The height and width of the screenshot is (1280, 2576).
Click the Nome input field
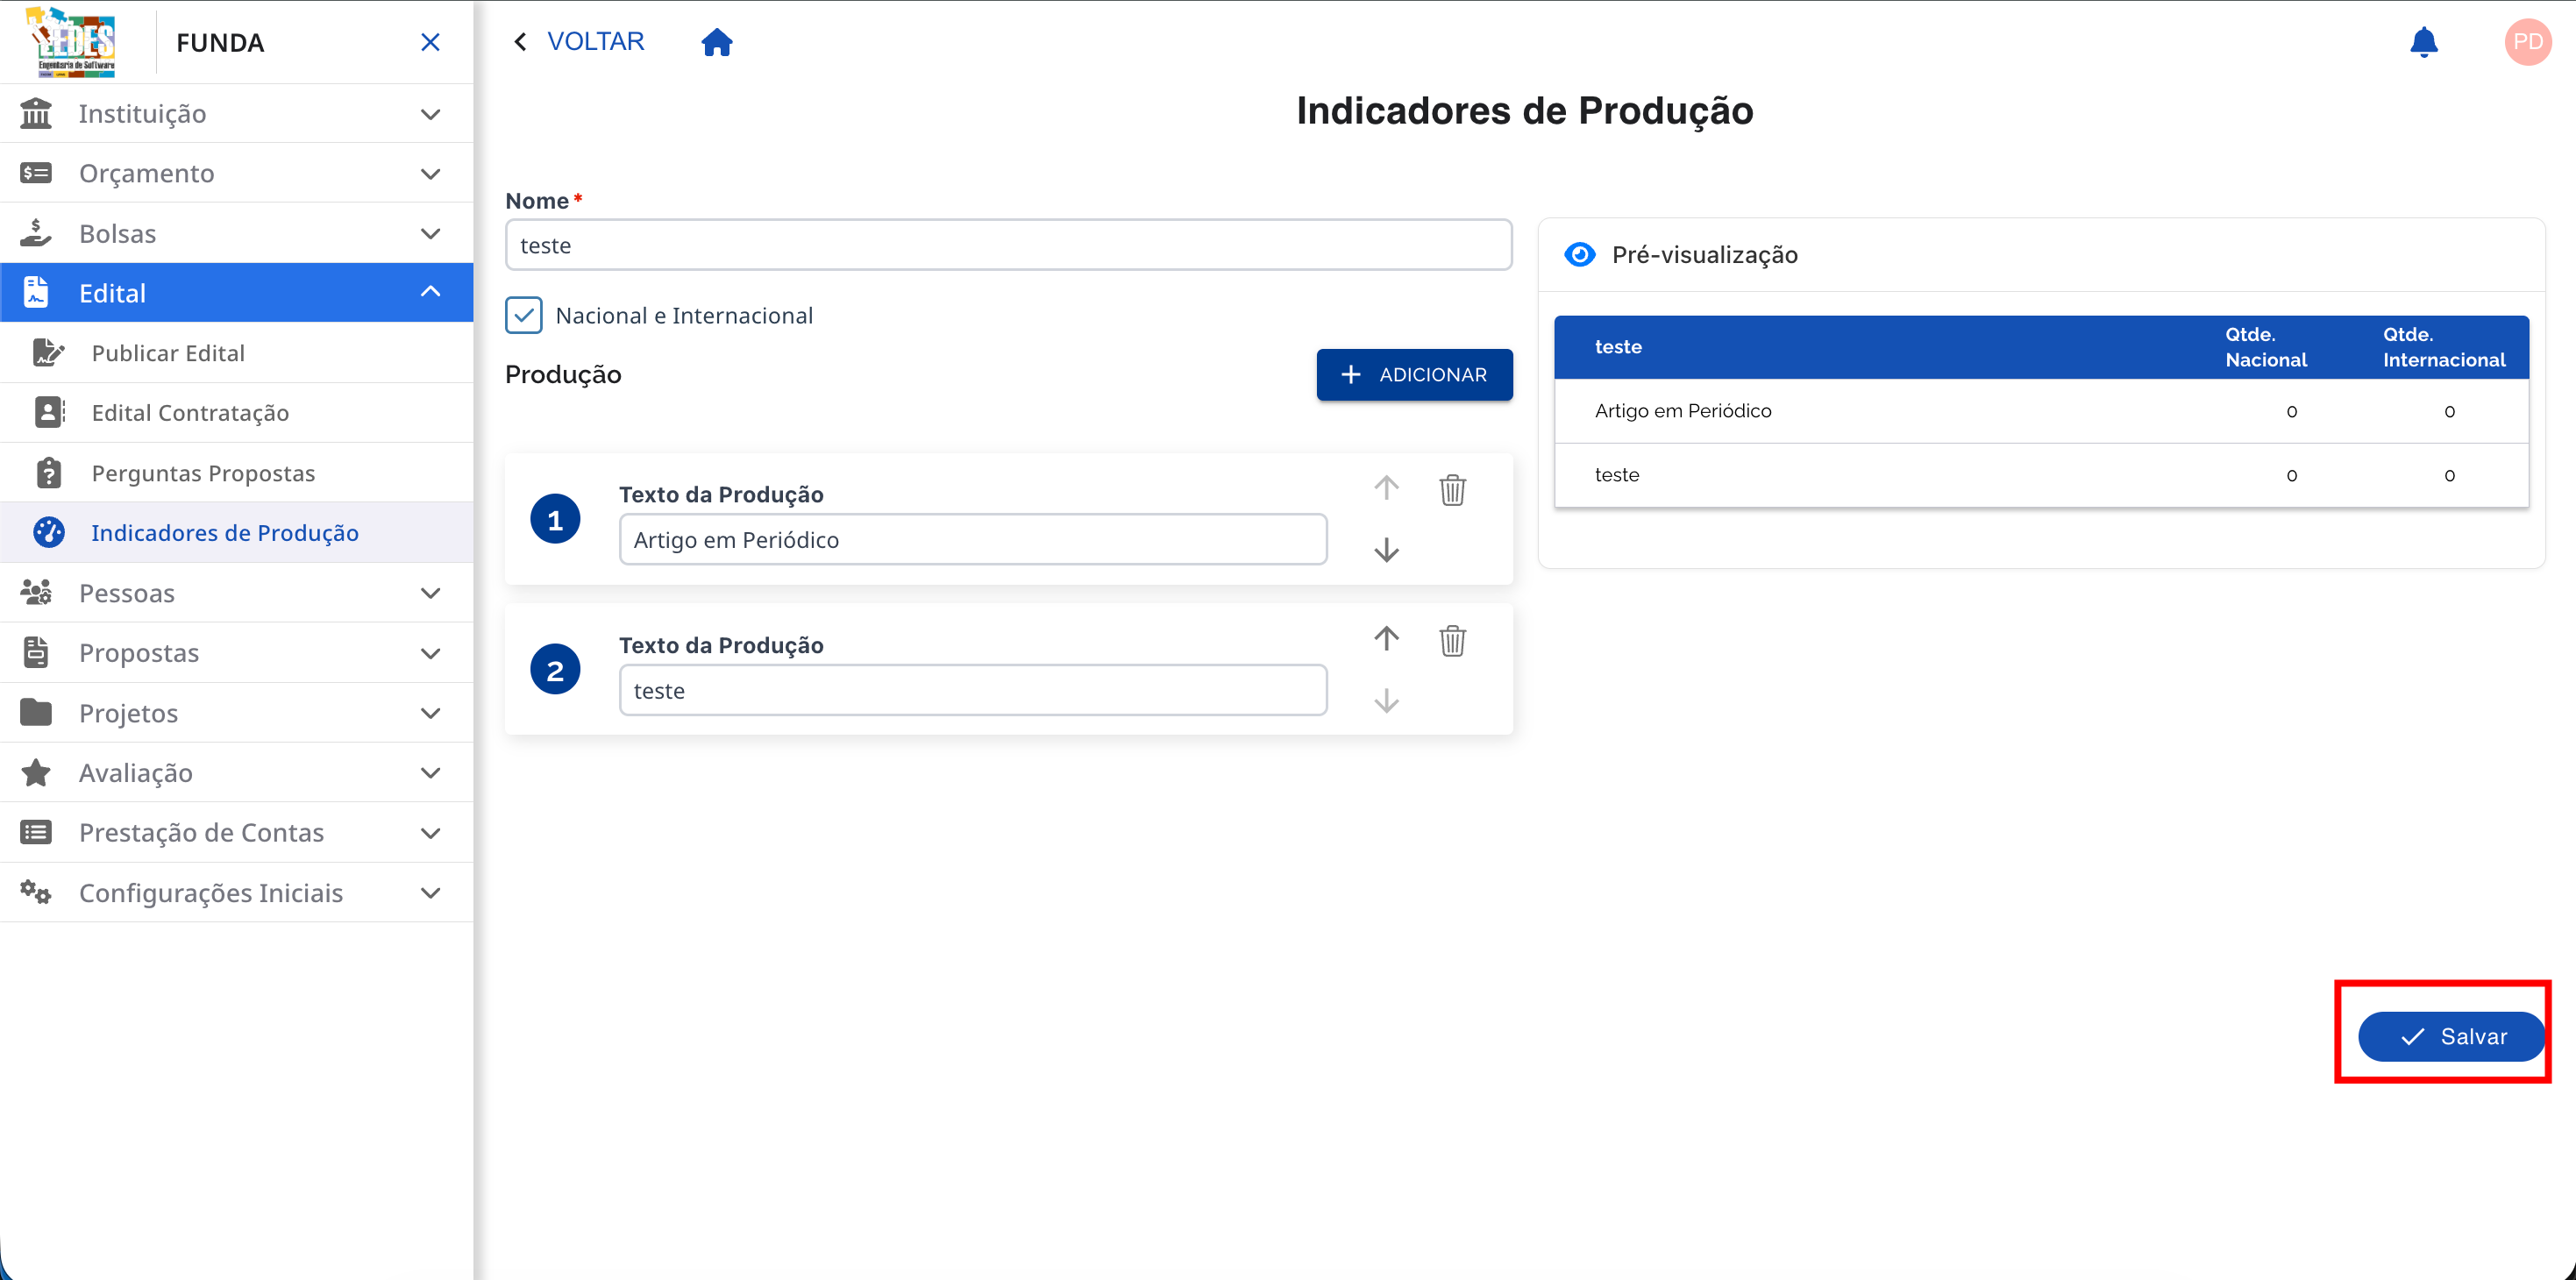point(1008,245)
